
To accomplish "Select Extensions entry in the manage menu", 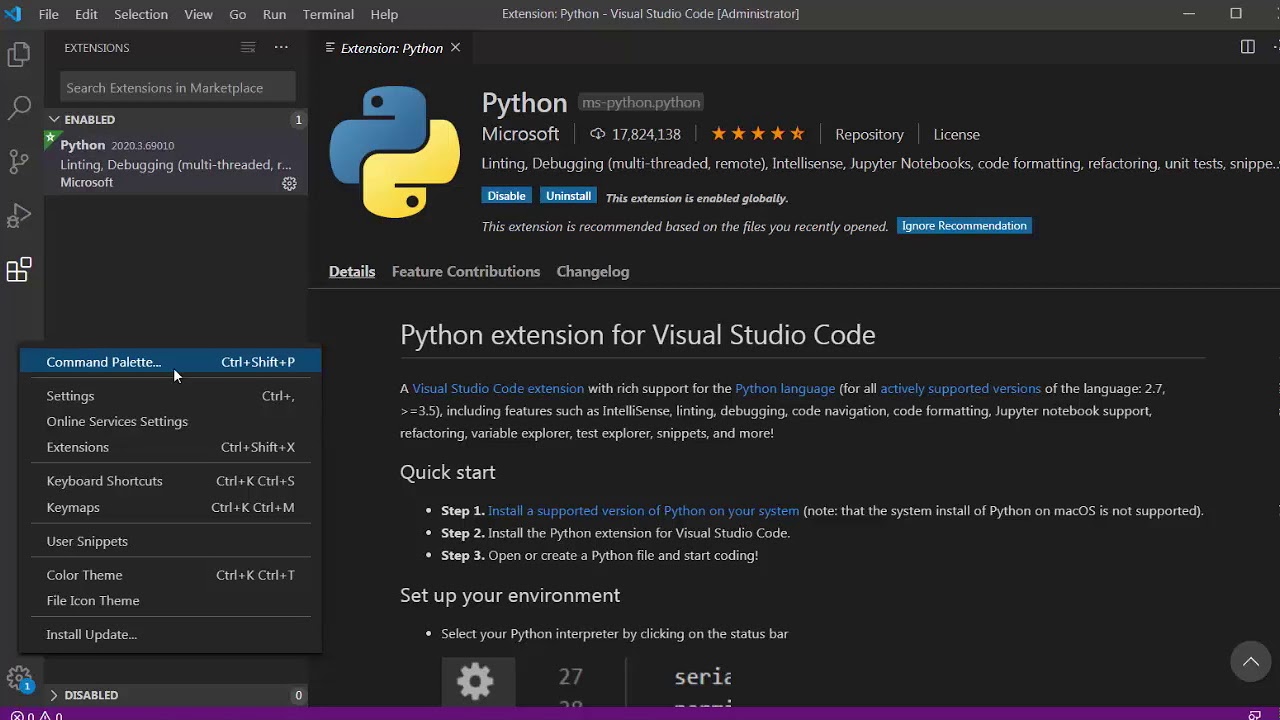I will pos(170,447).
